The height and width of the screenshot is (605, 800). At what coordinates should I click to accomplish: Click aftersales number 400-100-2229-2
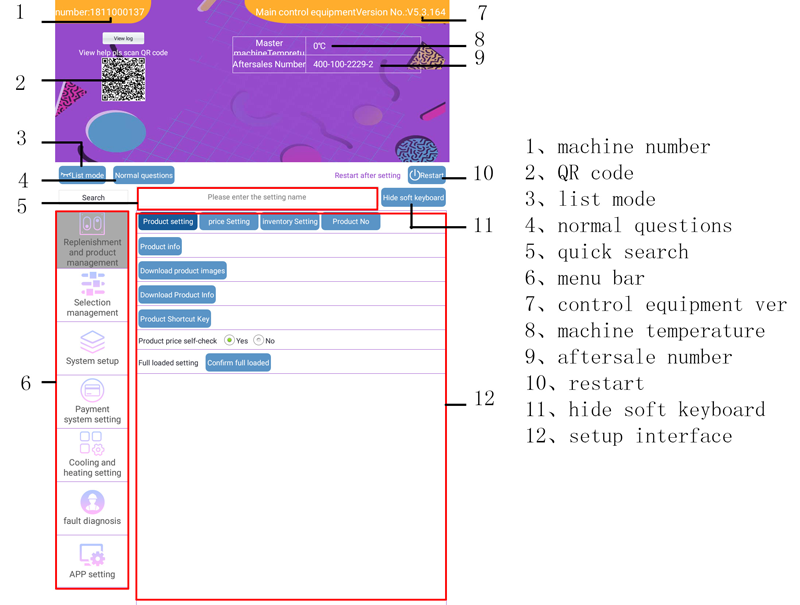(343, 64)
